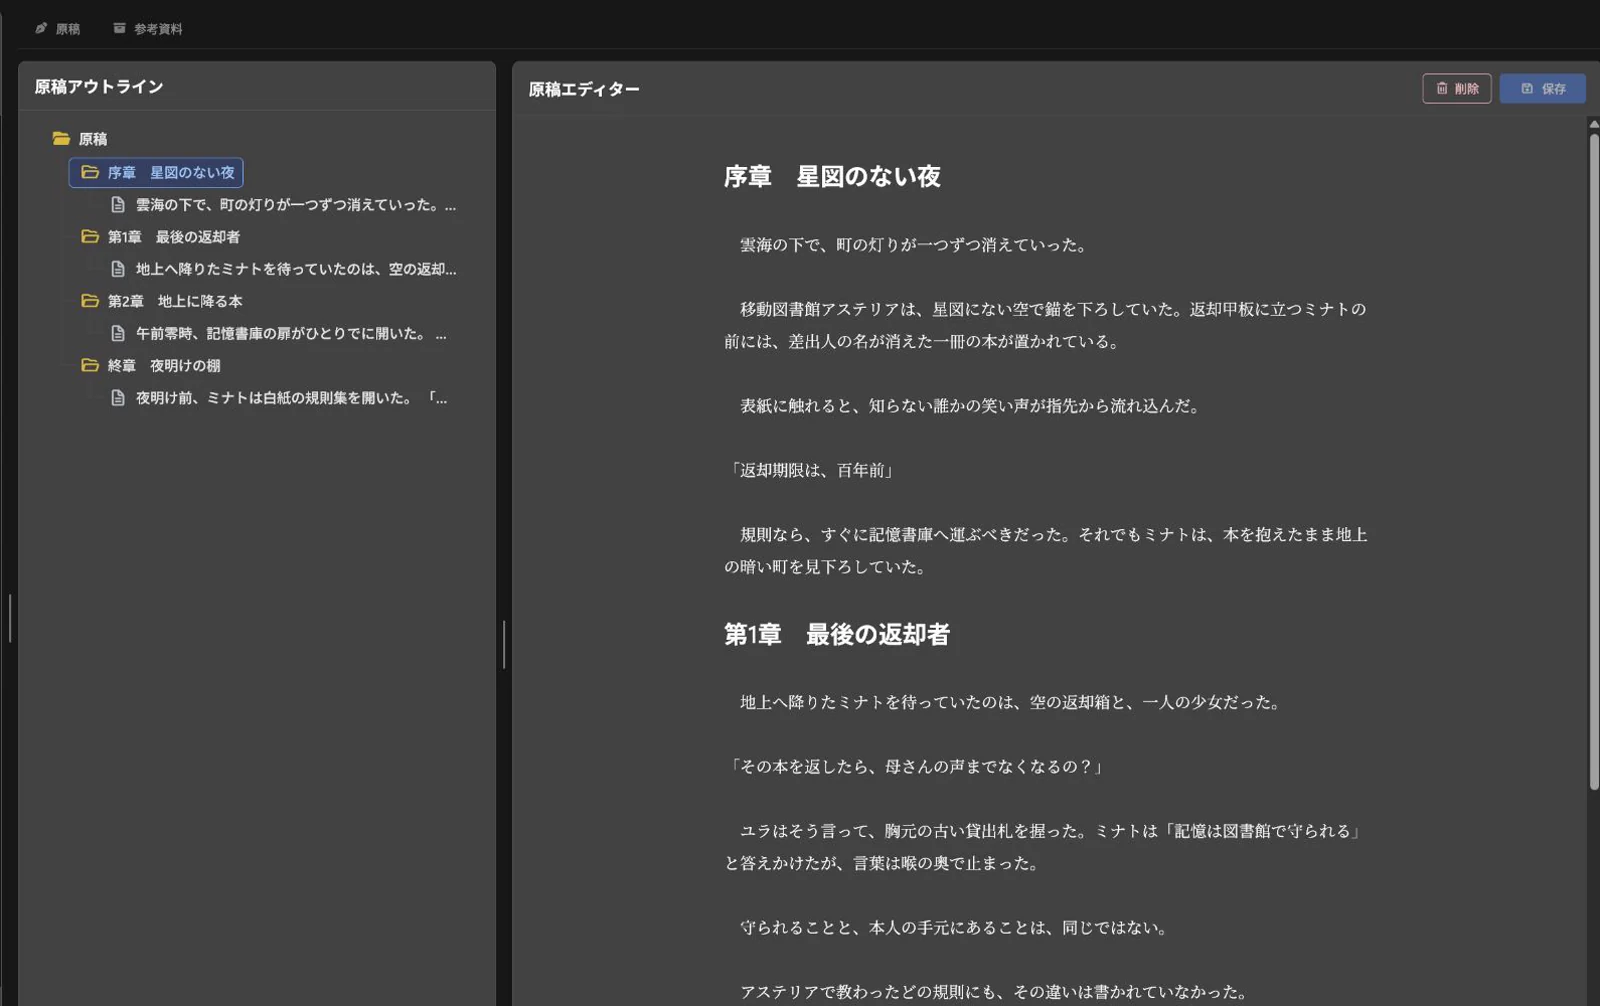Click the splitter handle between outline and editor
Image resolution: width=1600 pixels, height=1006 pixels.
click(x=504, y=645)
